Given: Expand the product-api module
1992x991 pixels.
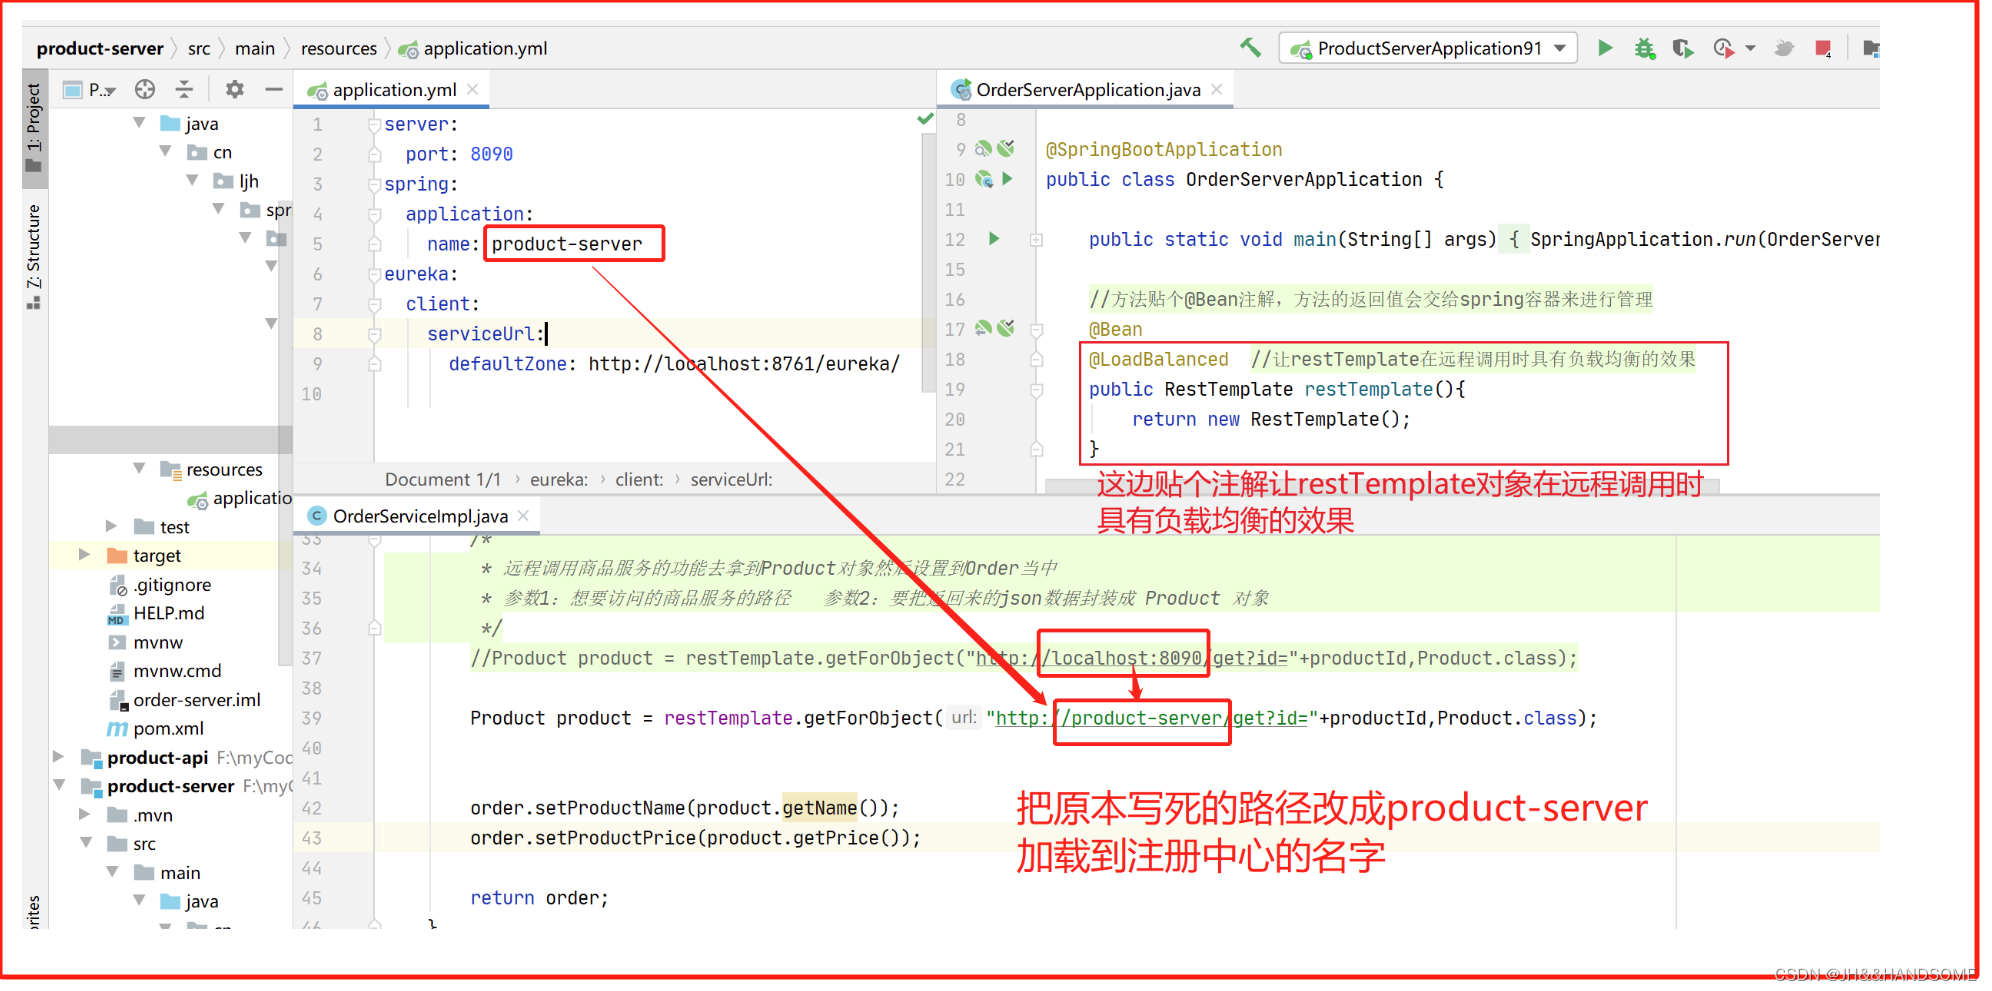Looking at the screenshot, I should pyautogui.click(x=58, y=757).
